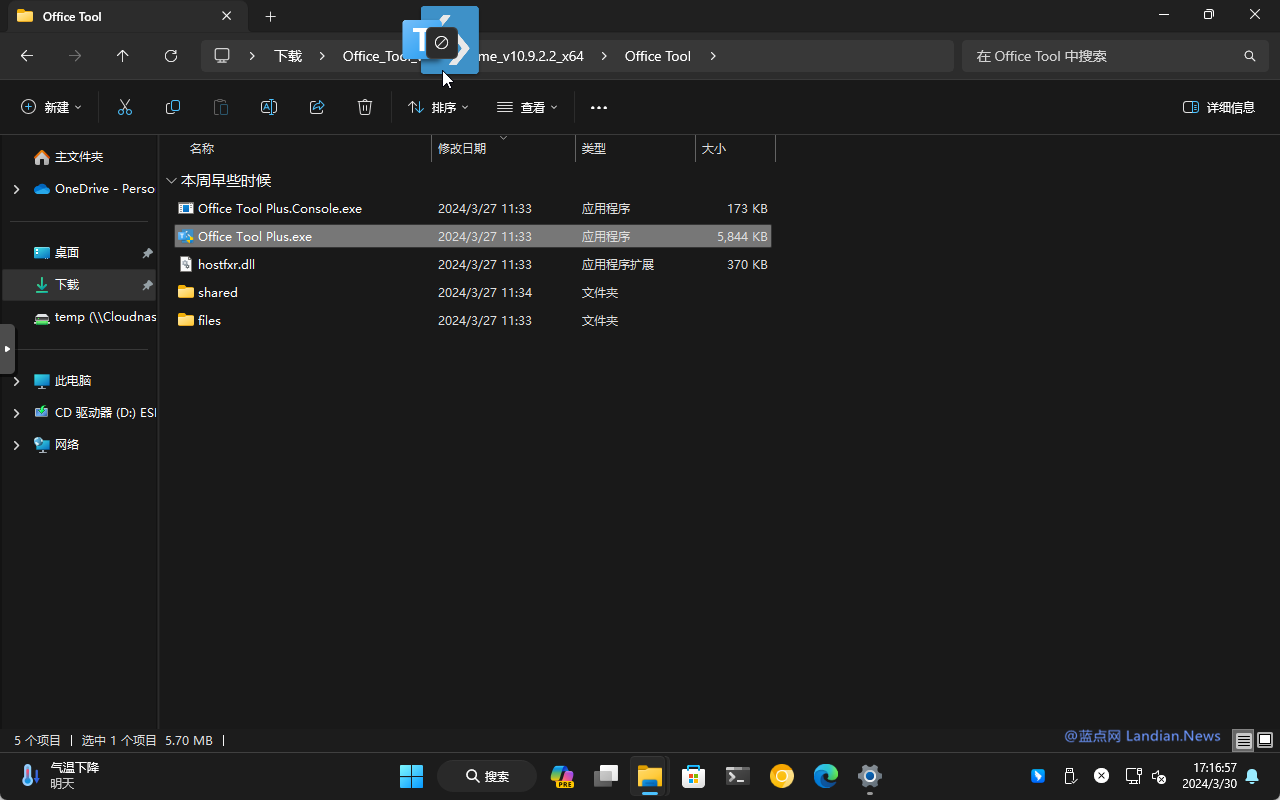Switch to large thumbnails view icon

(x=1265, y=741)
